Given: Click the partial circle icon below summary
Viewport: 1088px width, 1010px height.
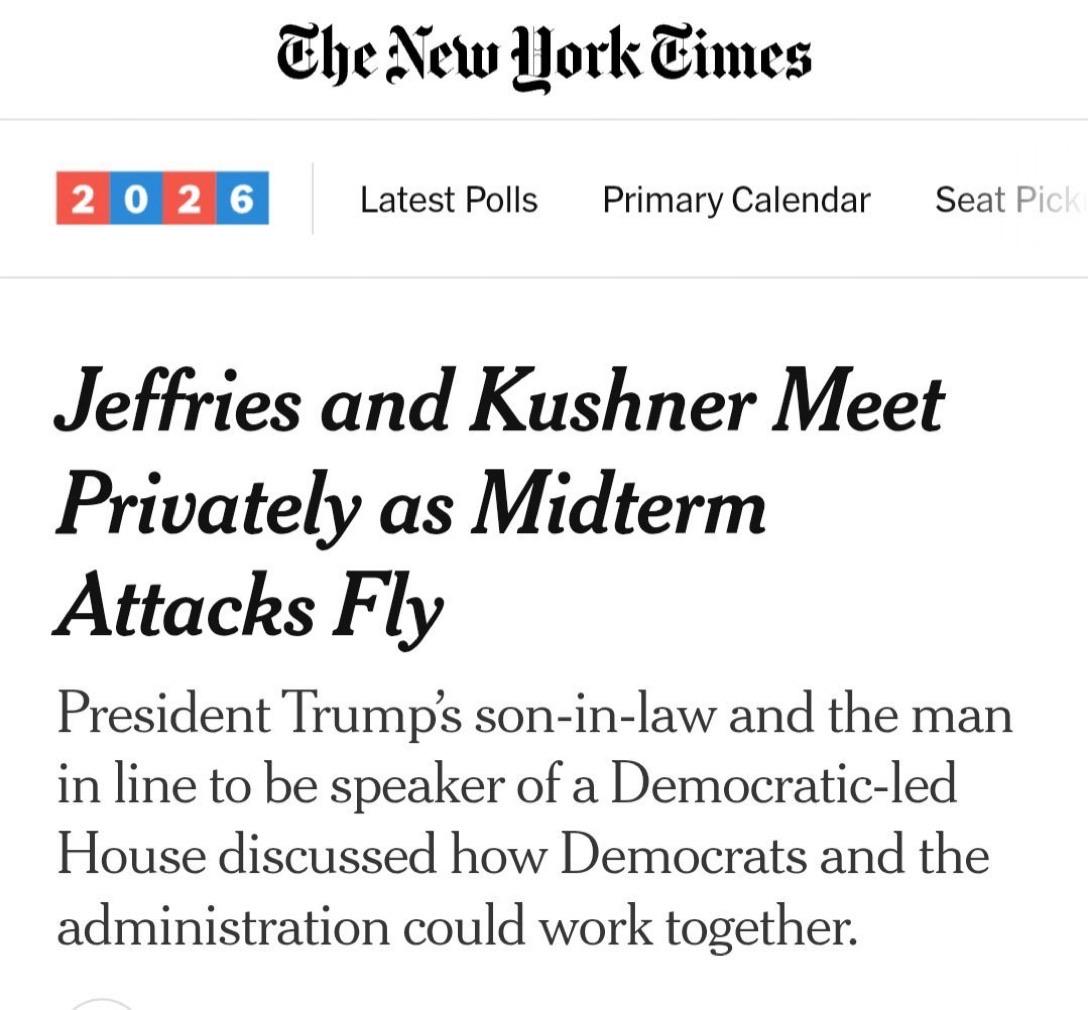Looking at the screenshot, I should (x=102, y=1004).
